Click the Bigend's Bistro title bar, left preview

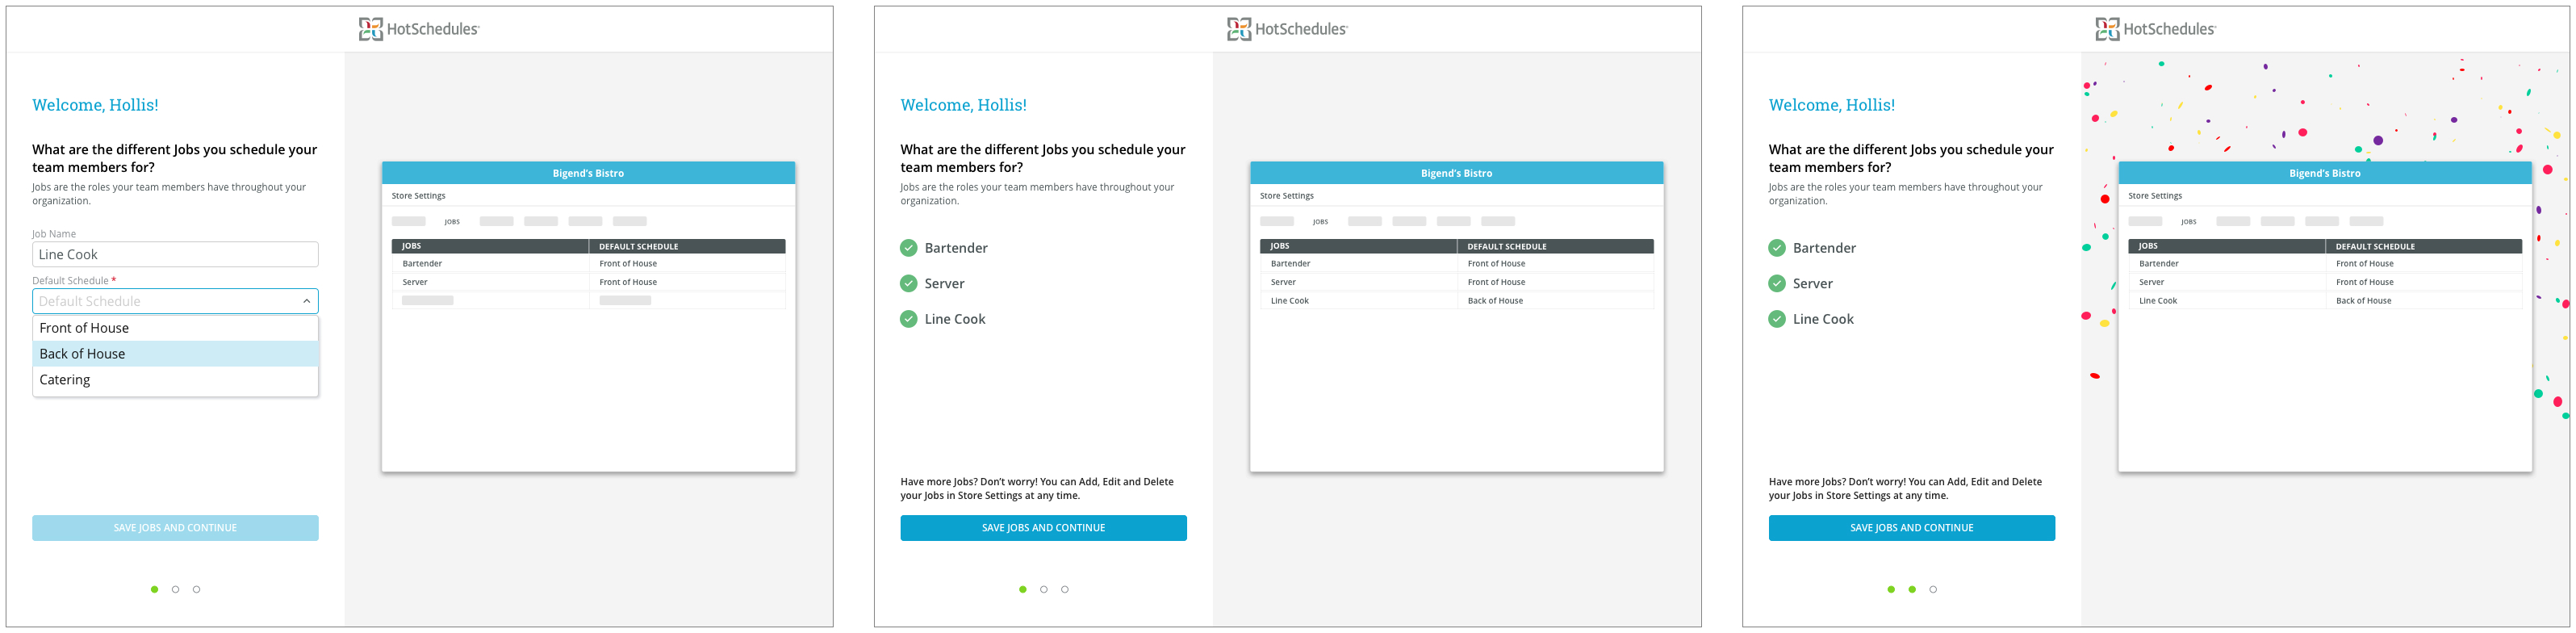pyautogui.click(x=588, y=173)
